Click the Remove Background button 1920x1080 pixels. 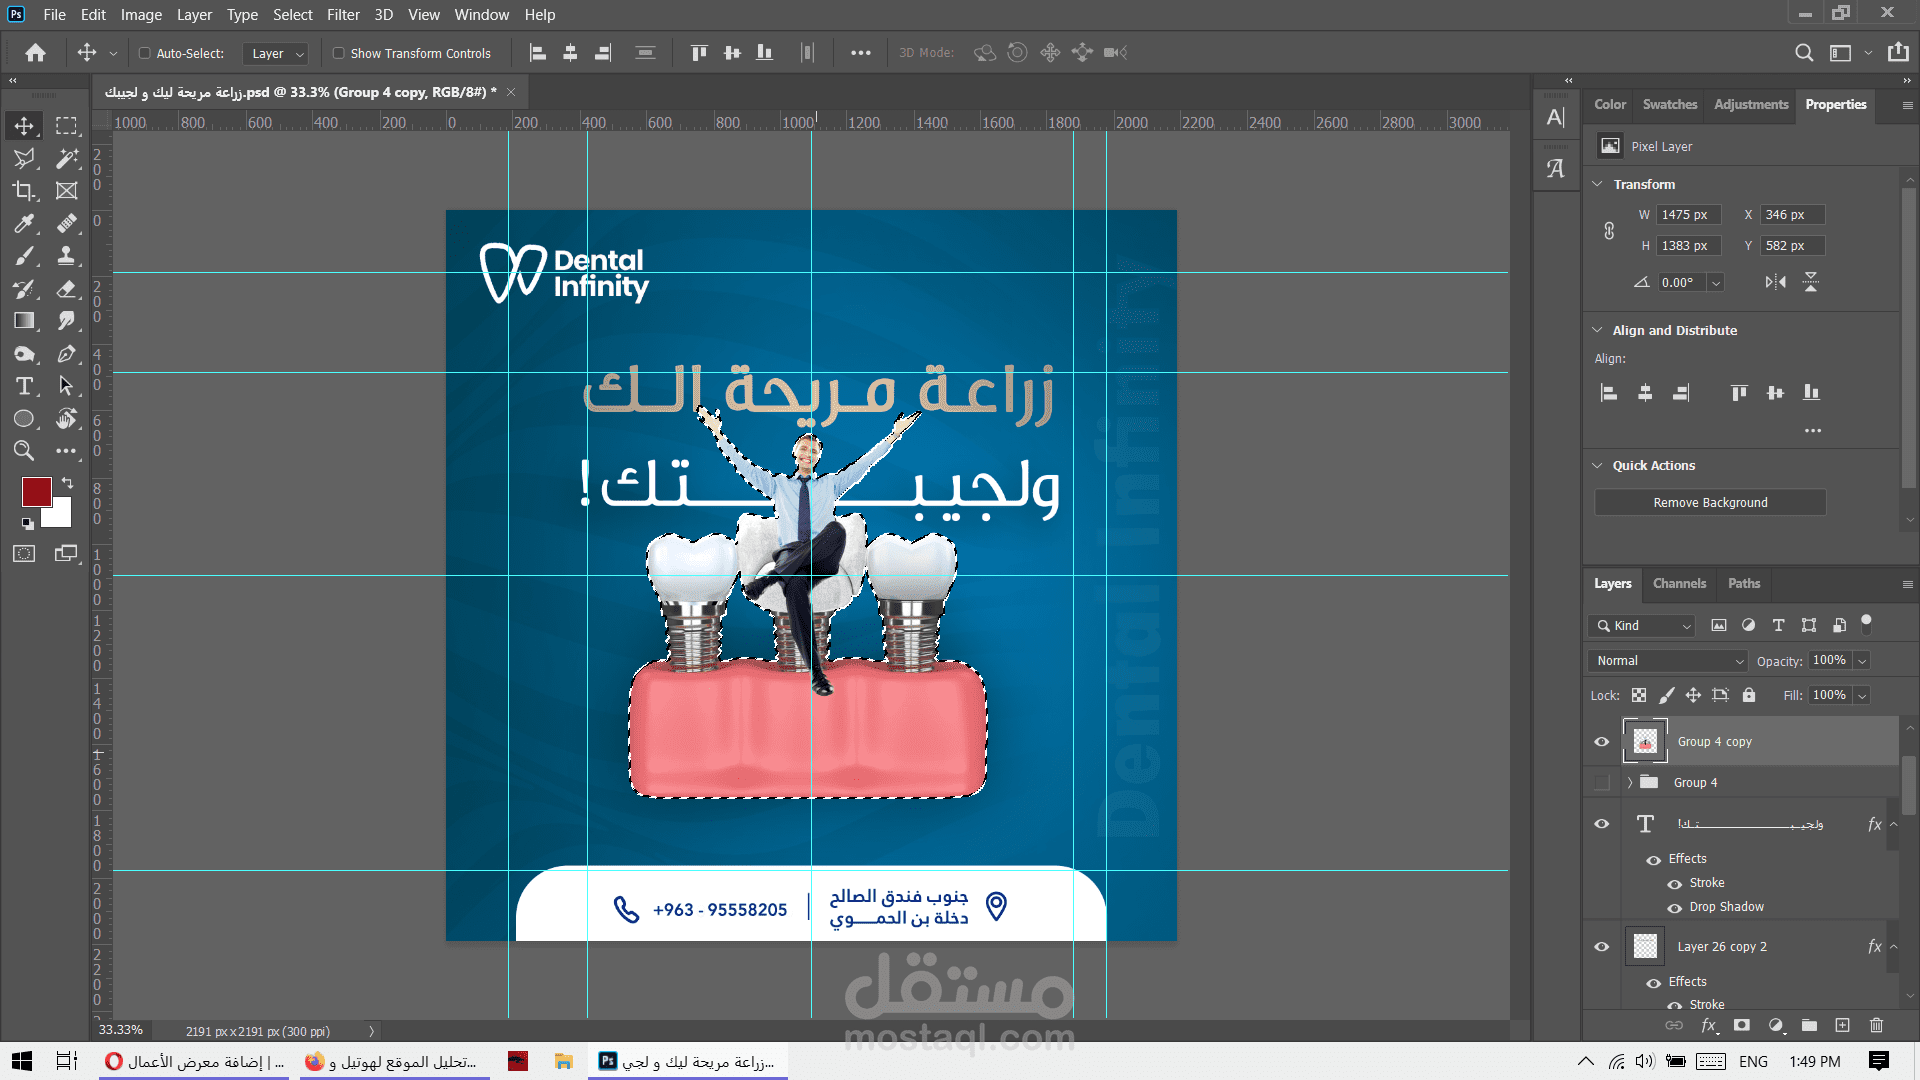(x=1710, y=502)
